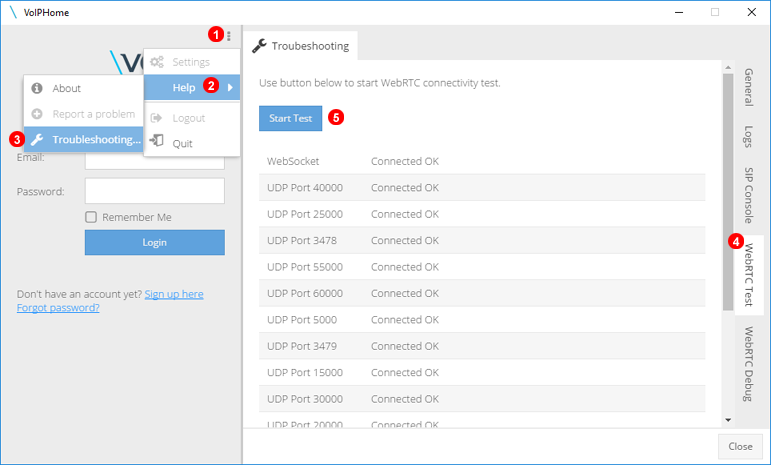The image size is (771, 465).
Task: Follow the Sign up here link
Action: tap(174, 294)
